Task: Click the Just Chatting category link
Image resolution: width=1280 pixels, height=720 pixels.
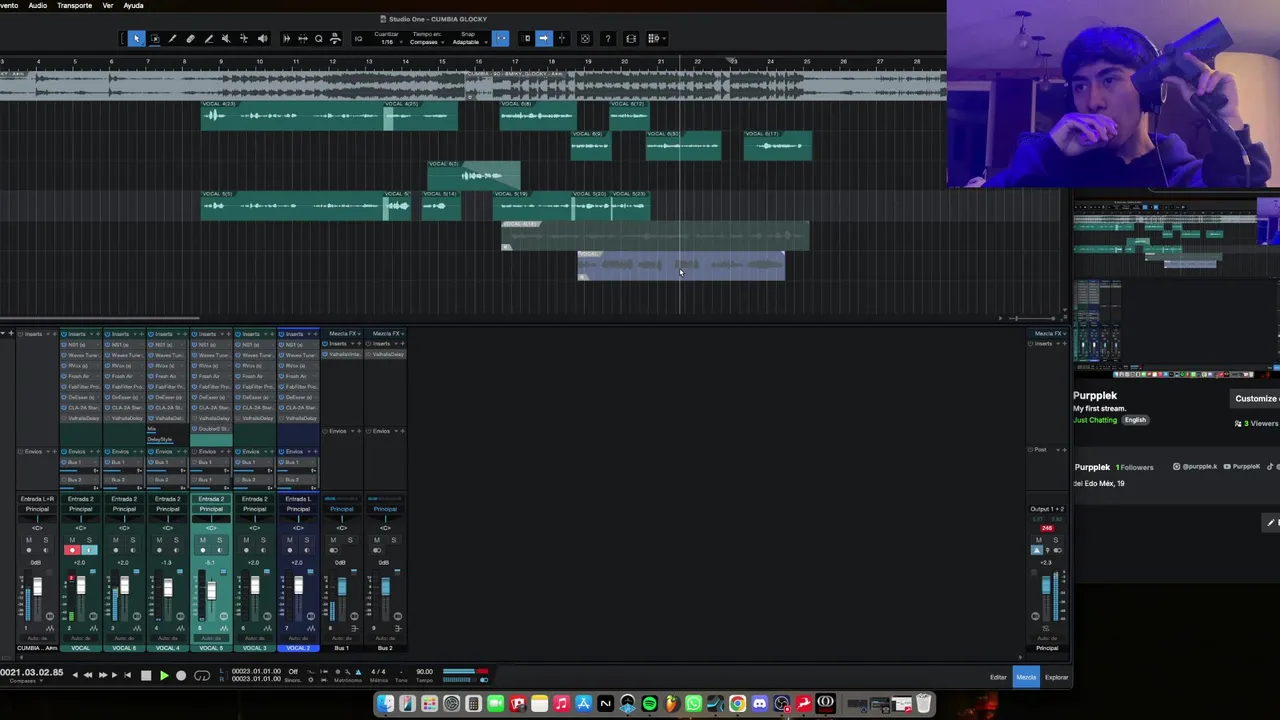Action: [x=1095, y=420]
